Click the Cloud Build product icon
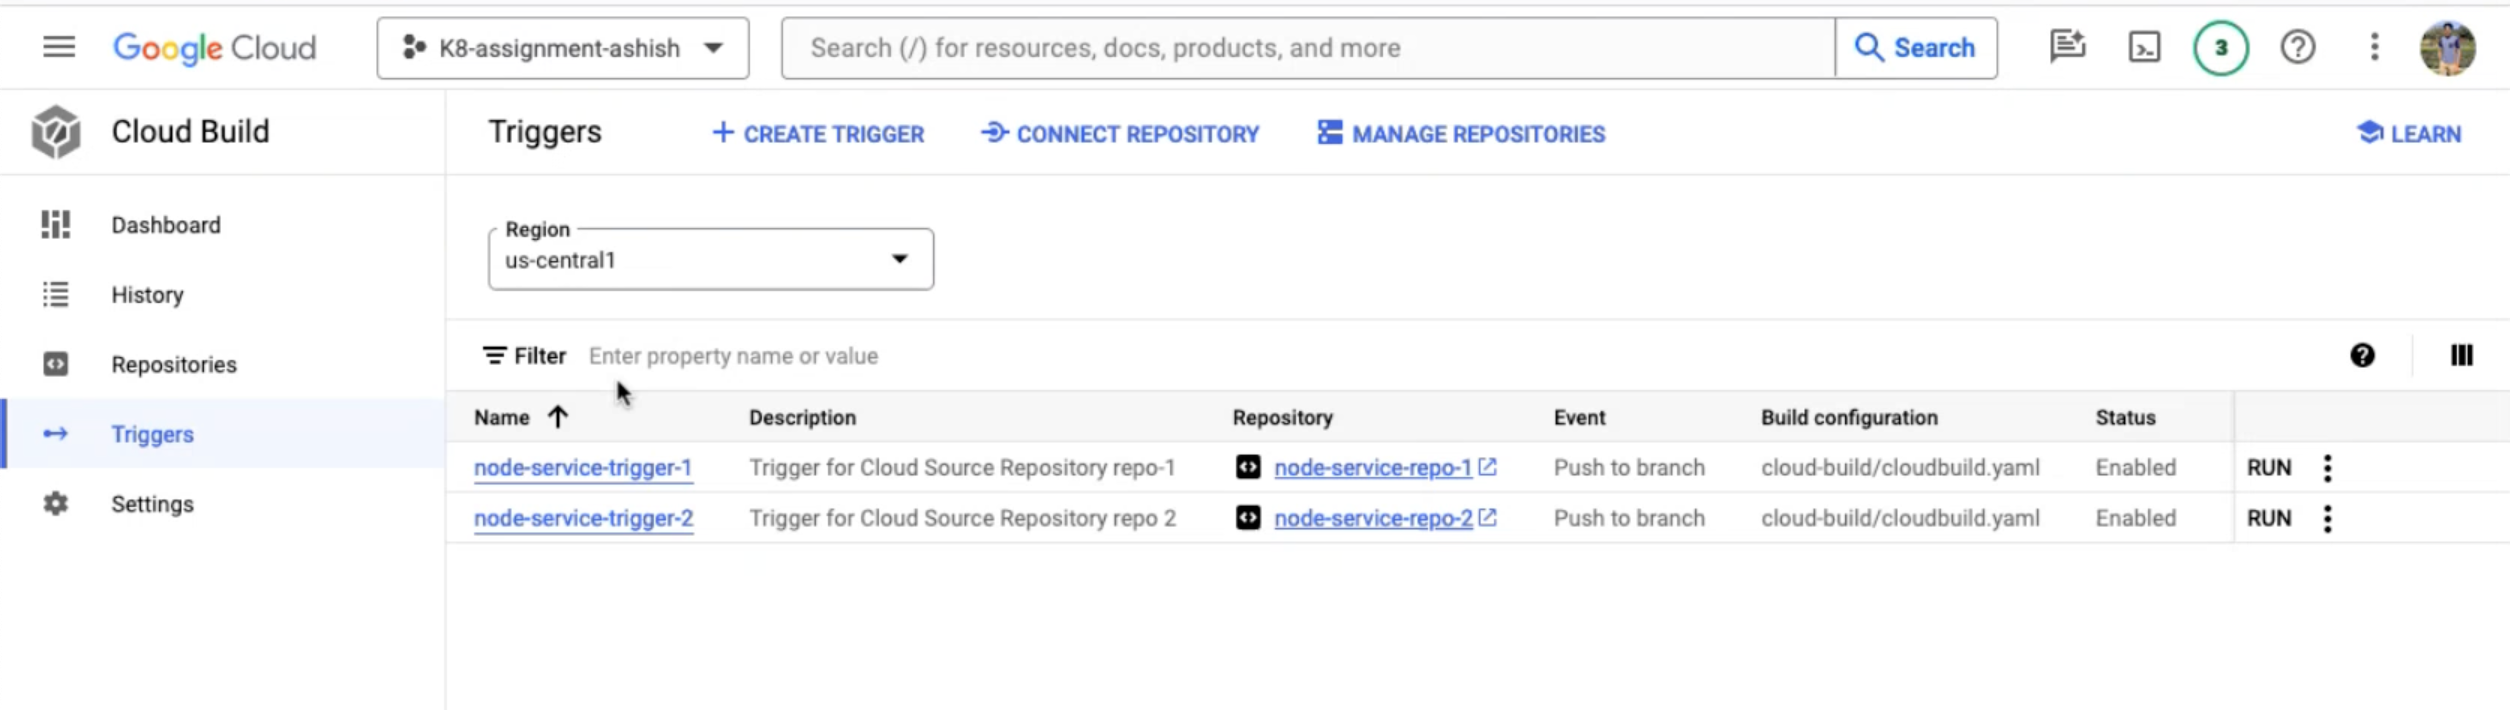The image size is (2510, 710). tap(56, 132)
